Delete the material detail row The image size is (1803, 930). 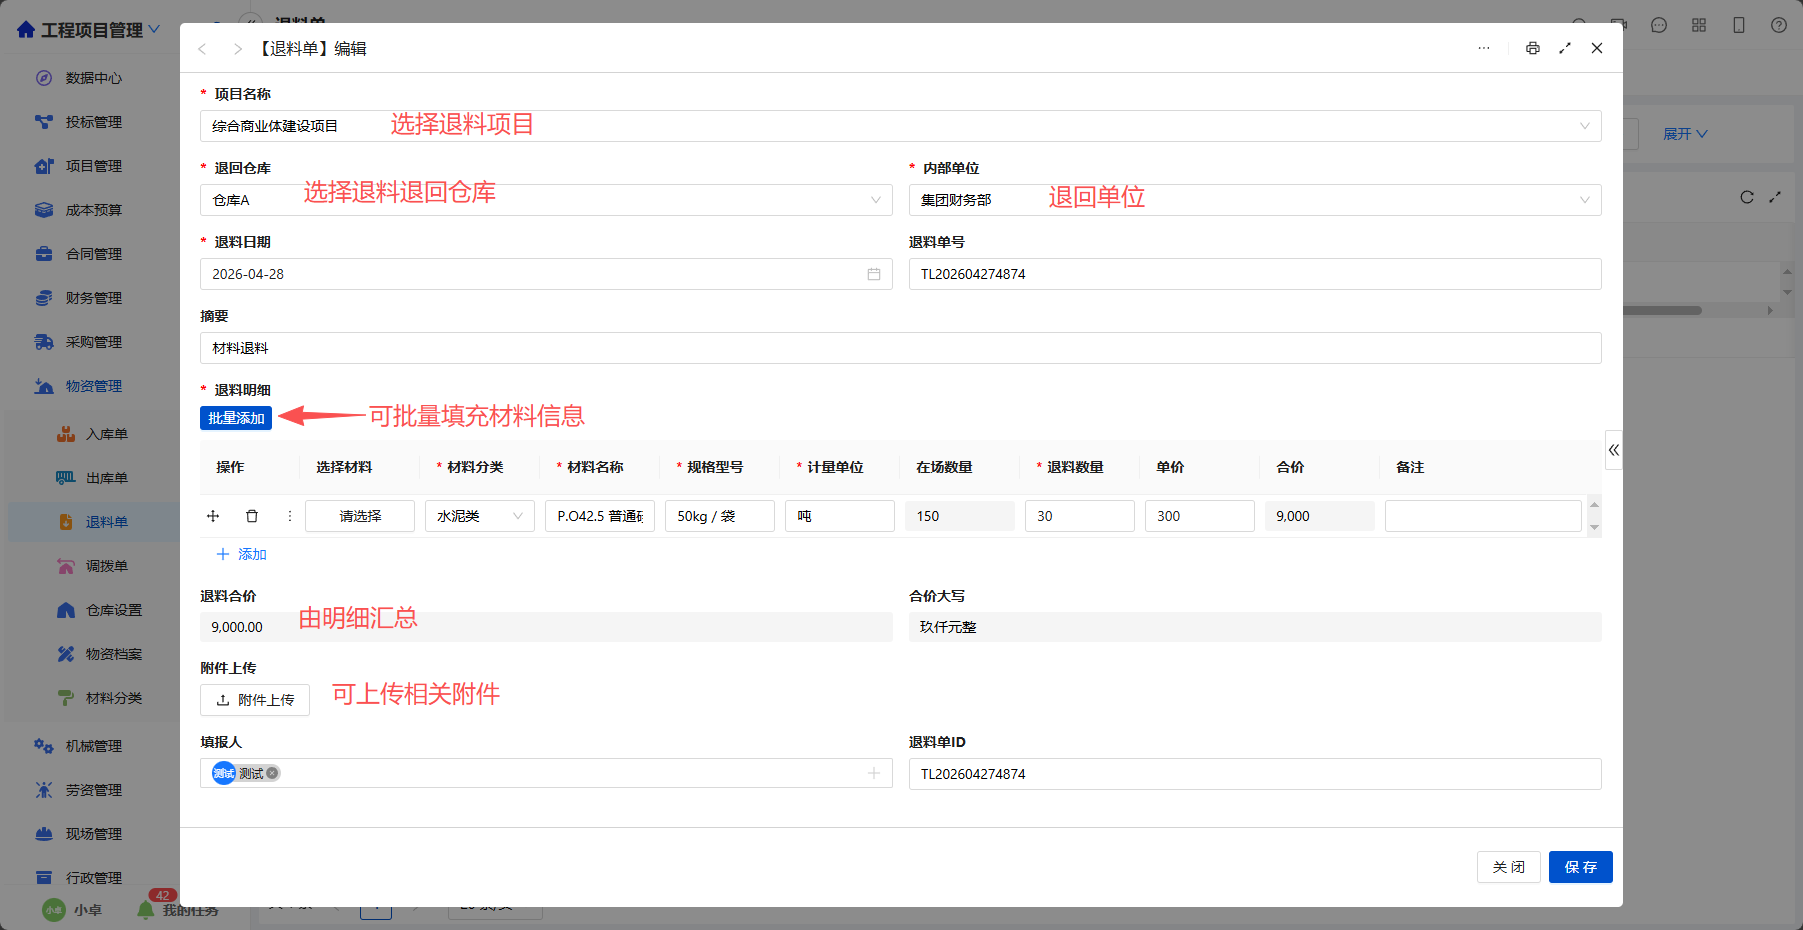click(x=252, y=516)
